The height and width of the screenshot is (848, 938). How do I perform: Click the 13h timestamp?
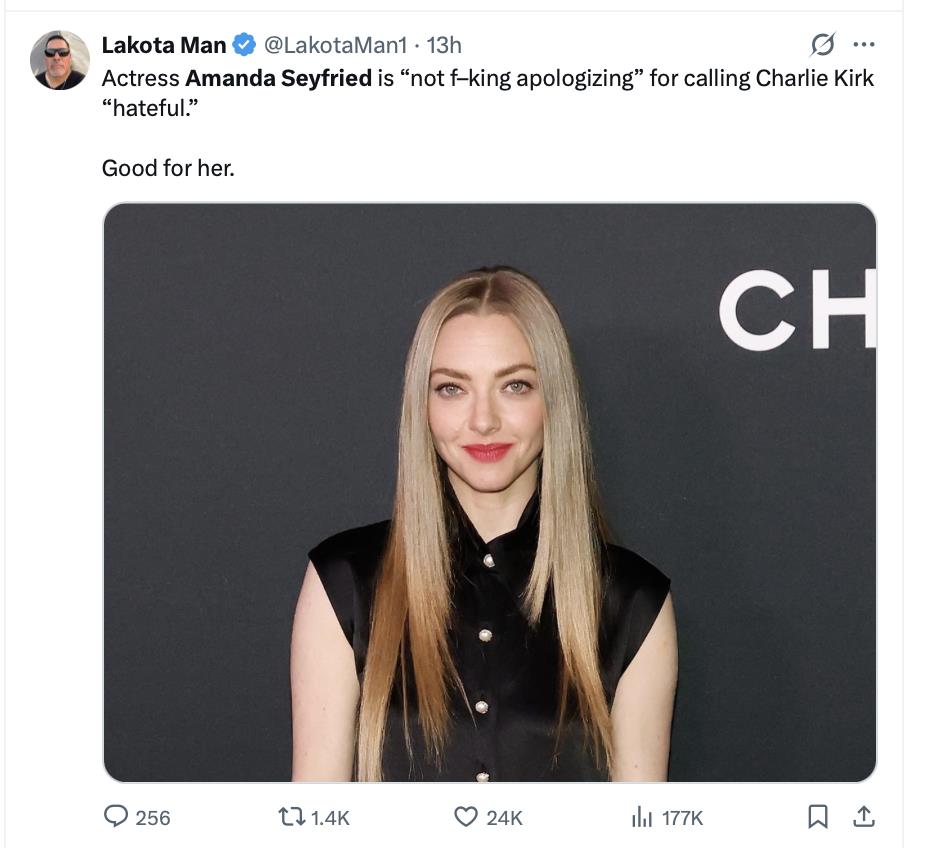click(444, 45)
